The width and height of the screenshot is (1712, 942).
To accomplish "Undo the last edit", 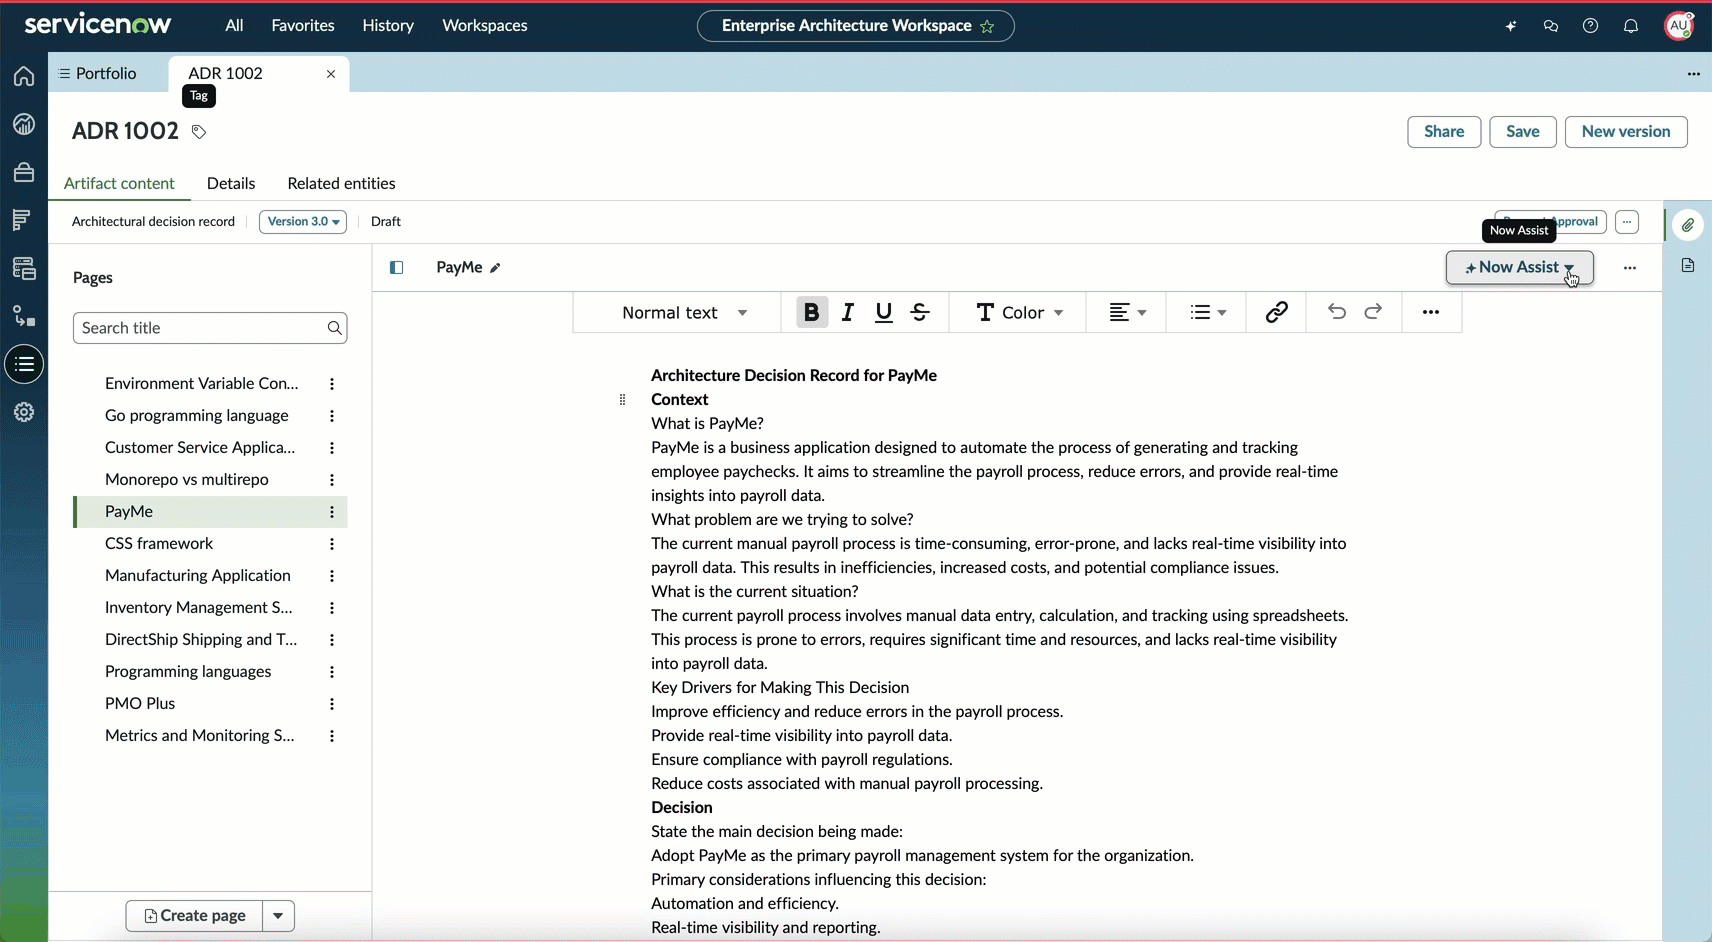I will (1337, 312).
